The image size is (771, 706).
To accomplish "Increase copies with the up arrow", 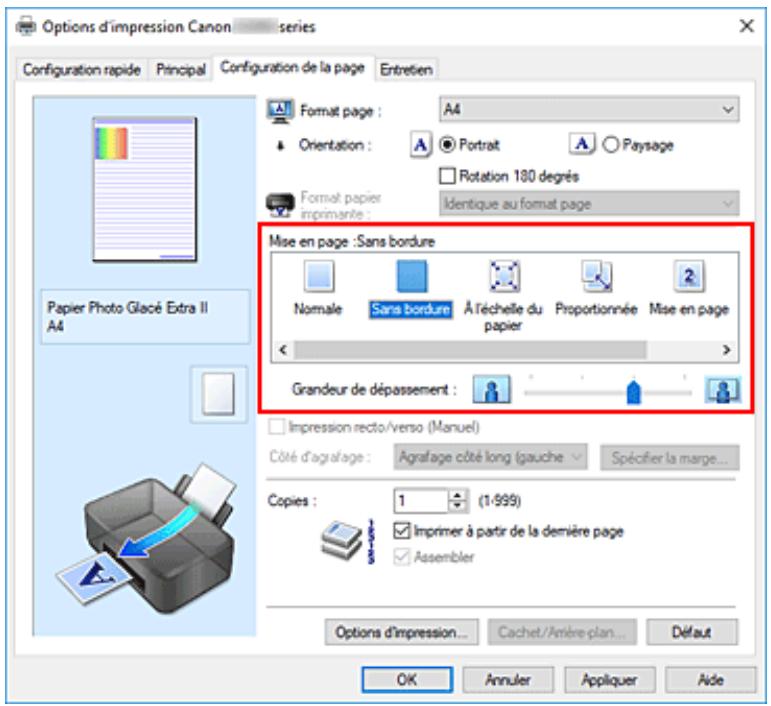I will 458,495.
